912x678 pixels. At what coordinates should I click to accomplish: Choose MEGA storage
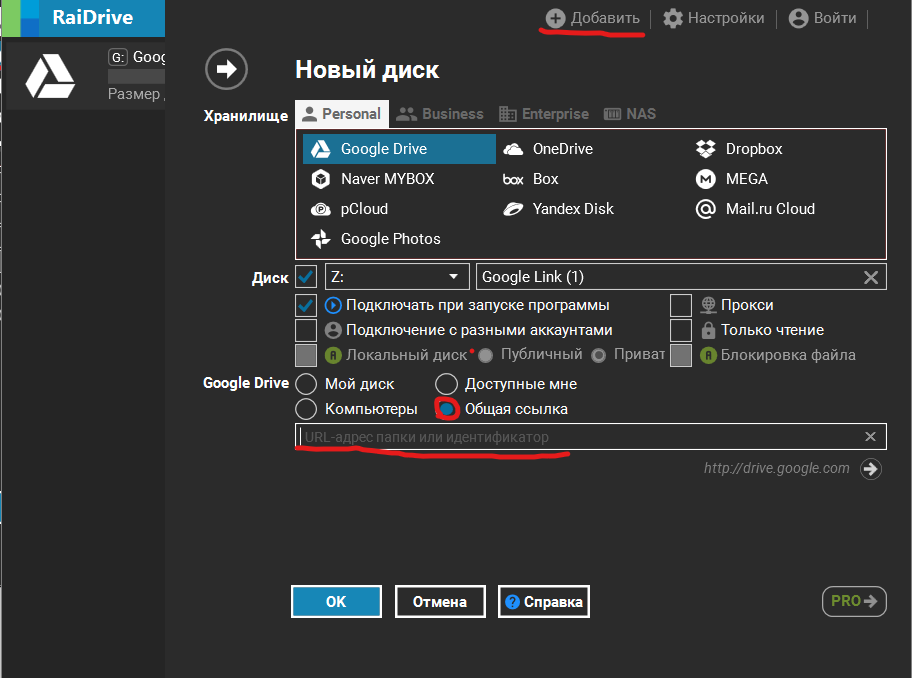(732, 179)
